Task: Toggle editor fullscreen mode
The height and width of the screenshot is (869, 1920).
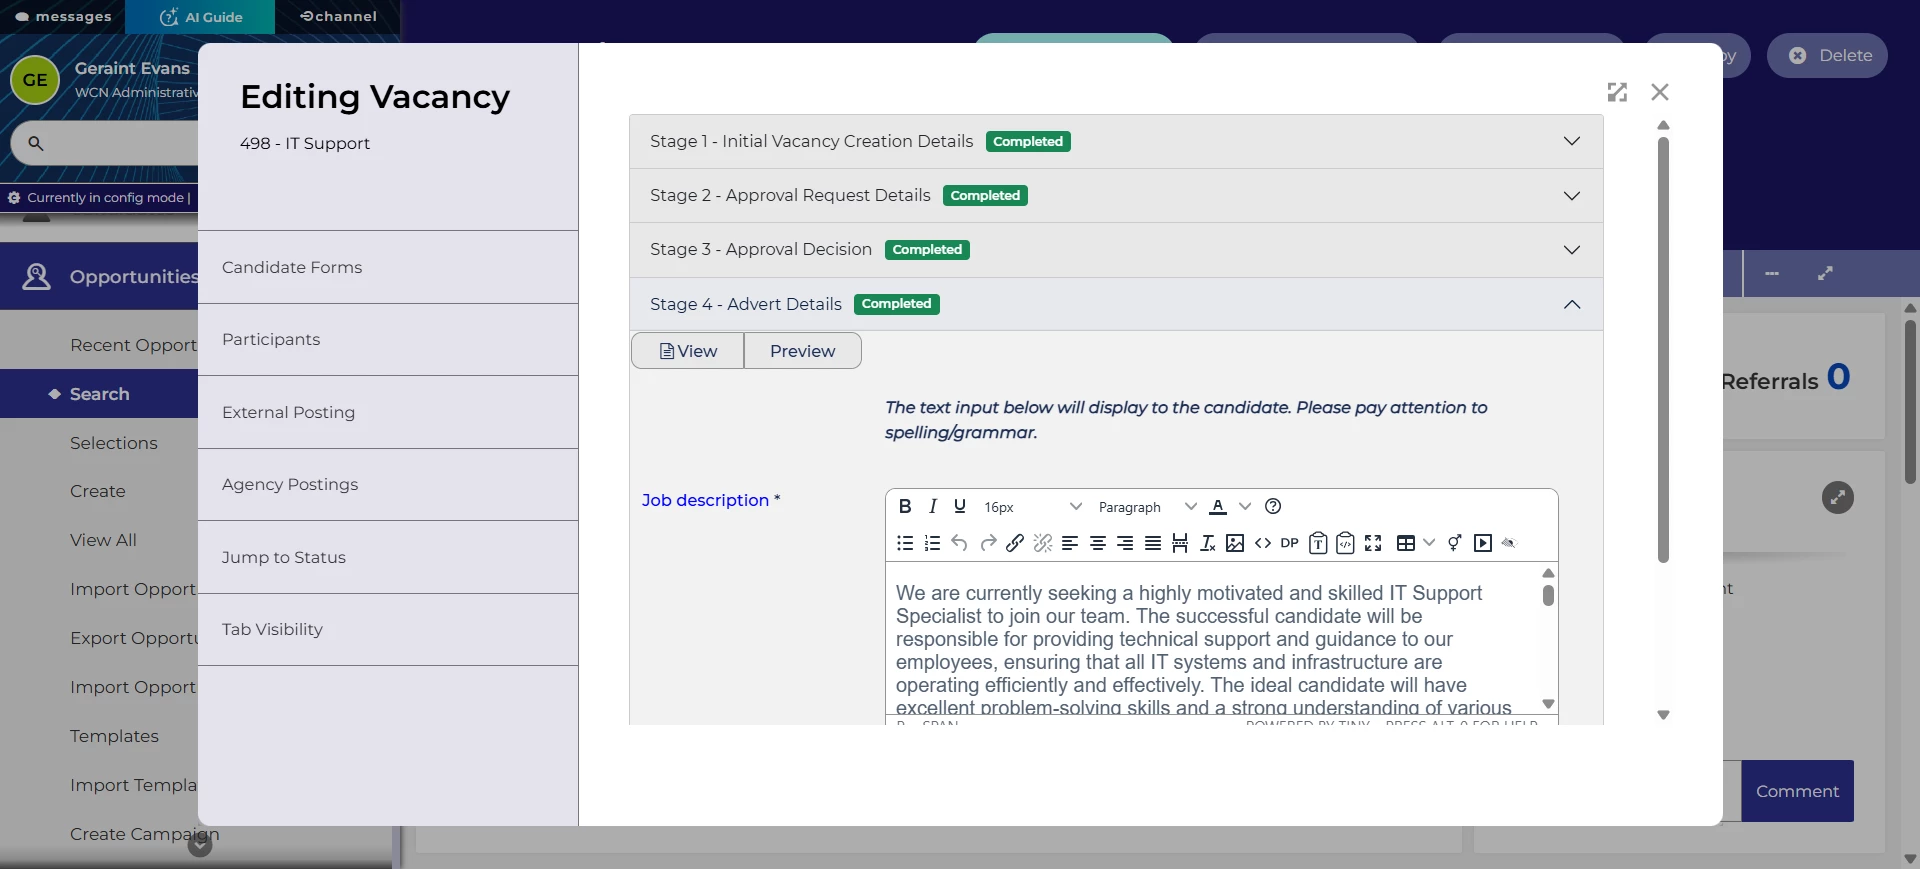Action: point(1373,543)
